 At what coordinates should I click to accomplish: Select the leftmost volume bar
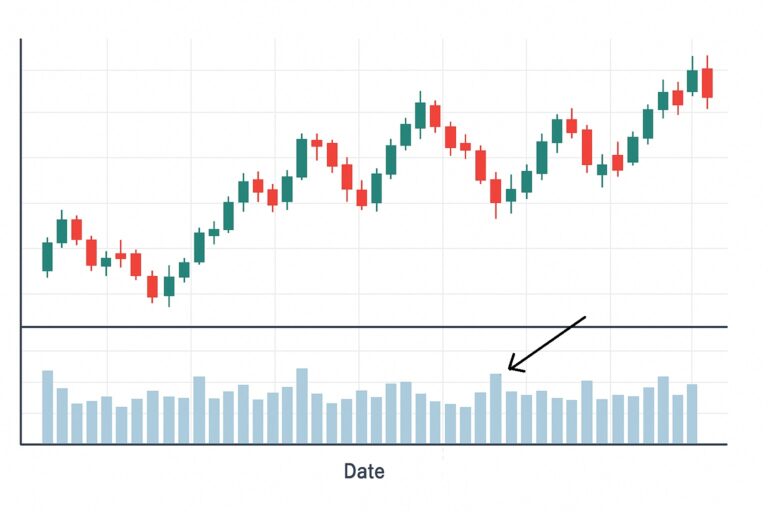click(47, 406)
